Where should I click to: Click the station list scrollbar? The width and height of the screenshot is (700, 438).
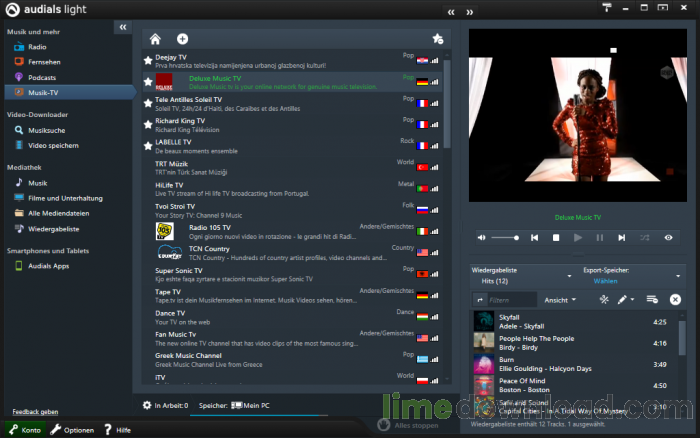coord(447,104)
